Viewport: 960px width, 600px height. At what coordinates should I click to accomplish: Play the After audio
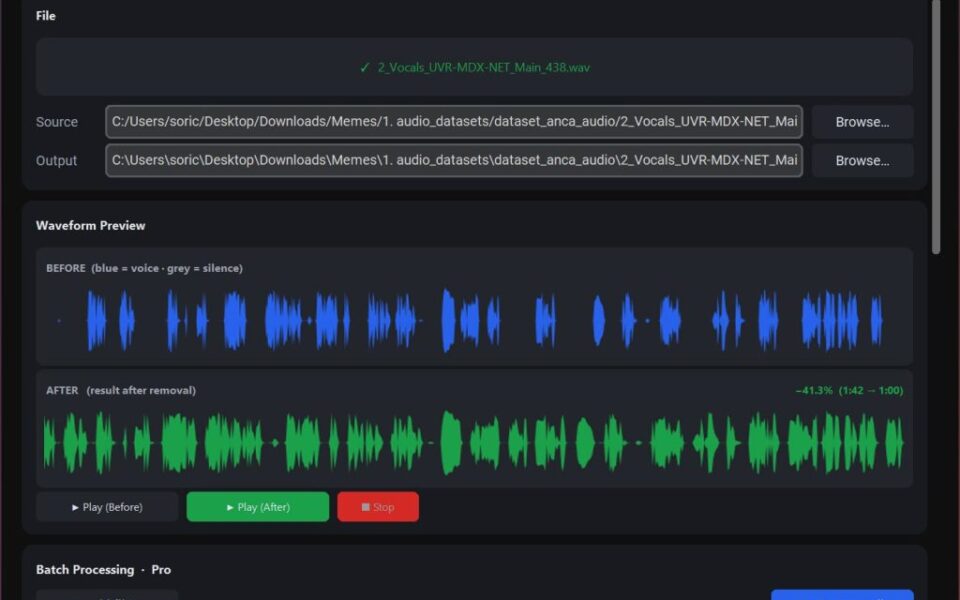(x=258, y=507)
